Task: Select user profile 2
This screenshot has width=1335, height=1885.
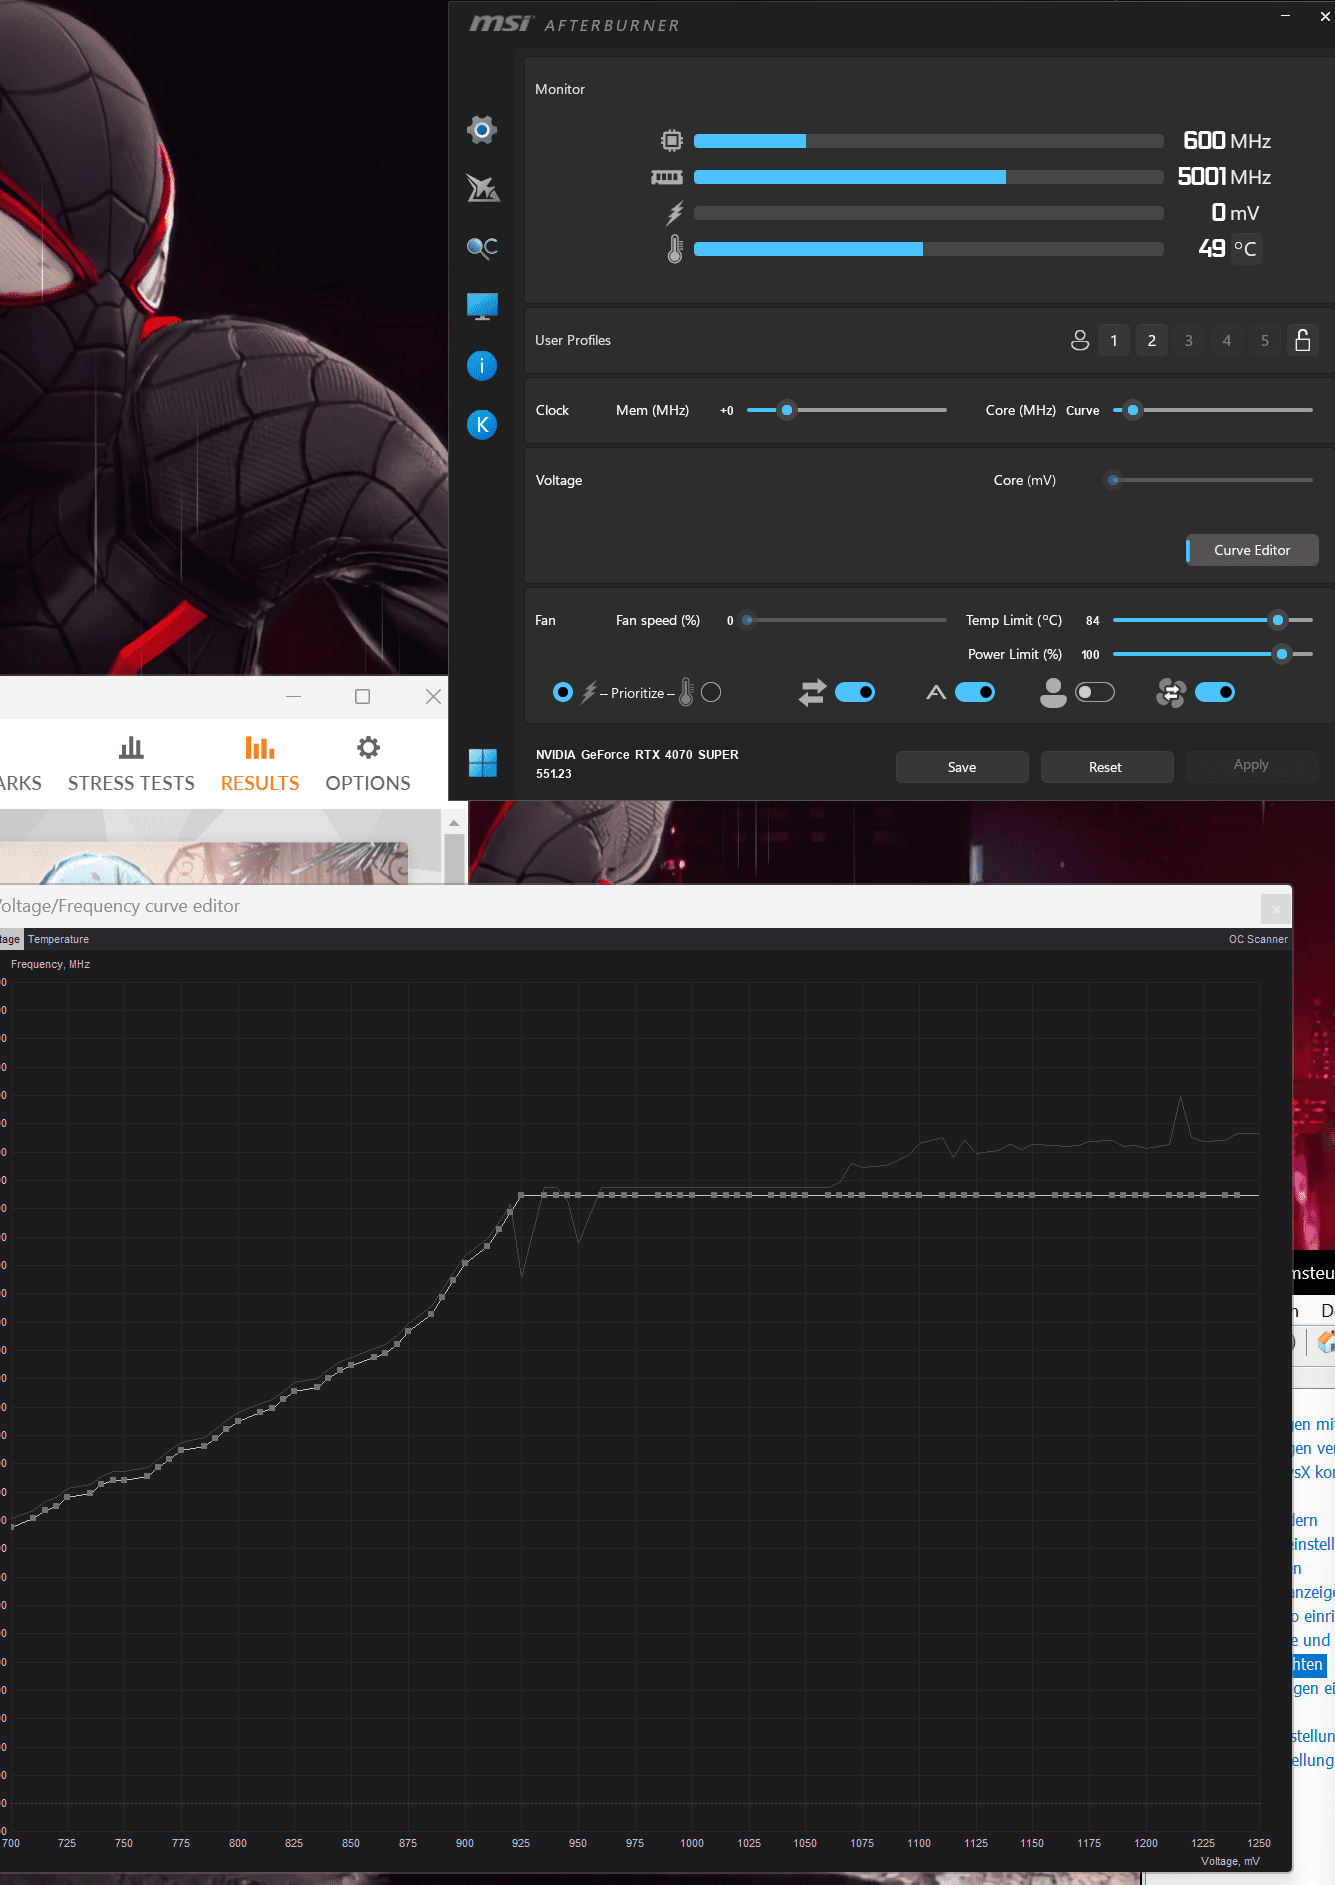Action: coord(1152,340)
